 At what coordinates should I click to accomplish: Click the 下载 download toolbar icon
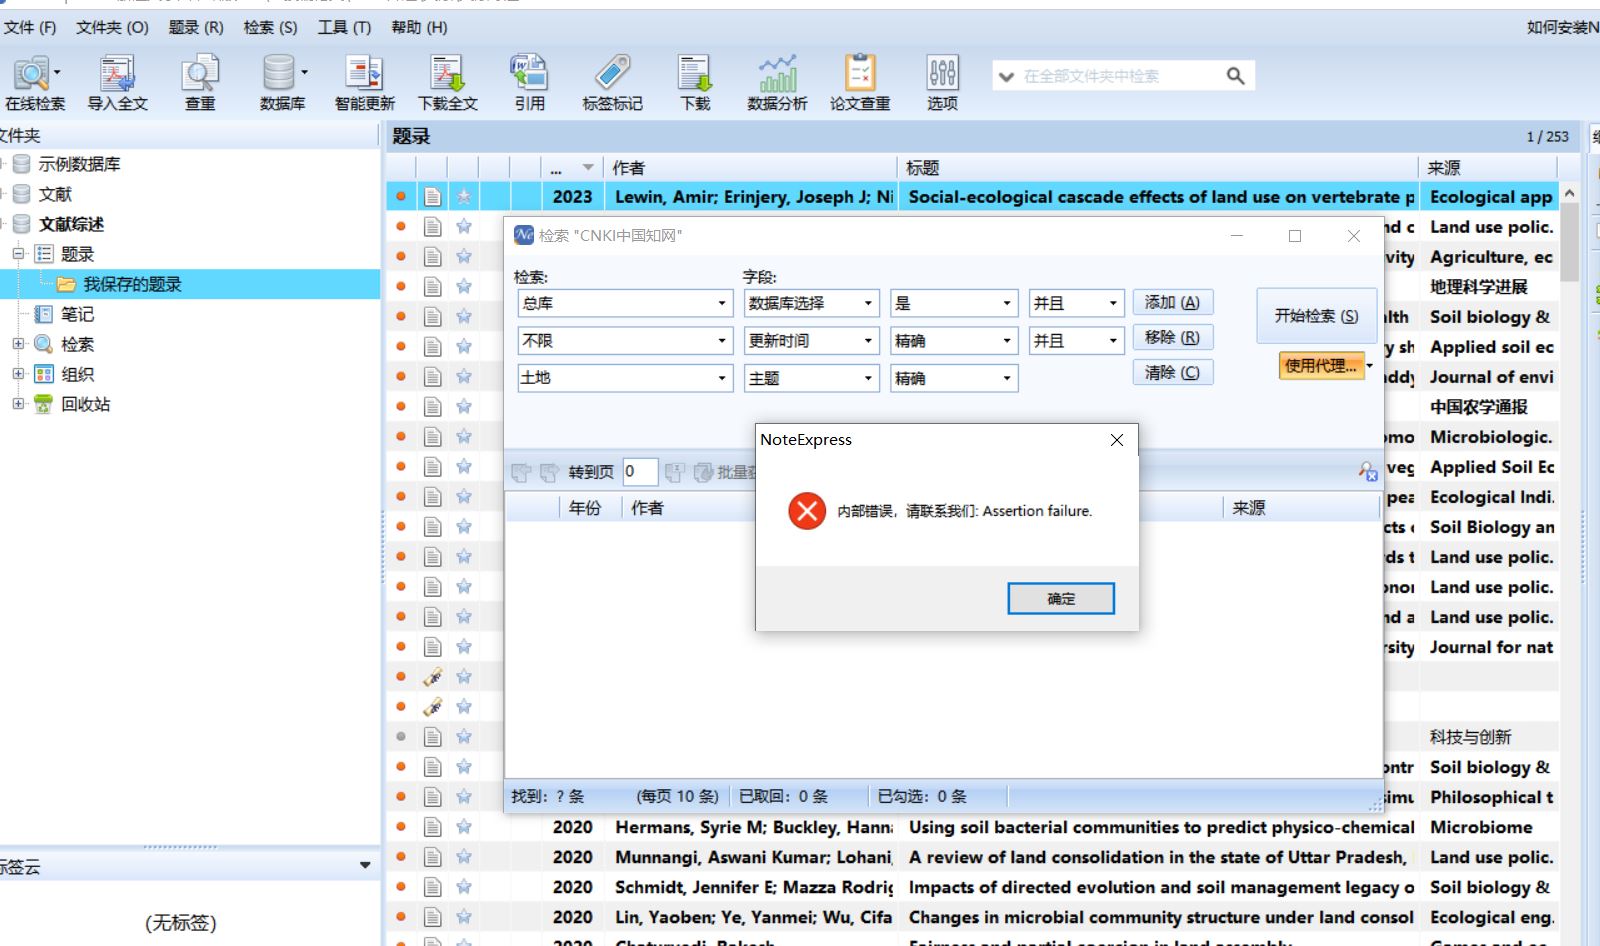coord(695,82)
